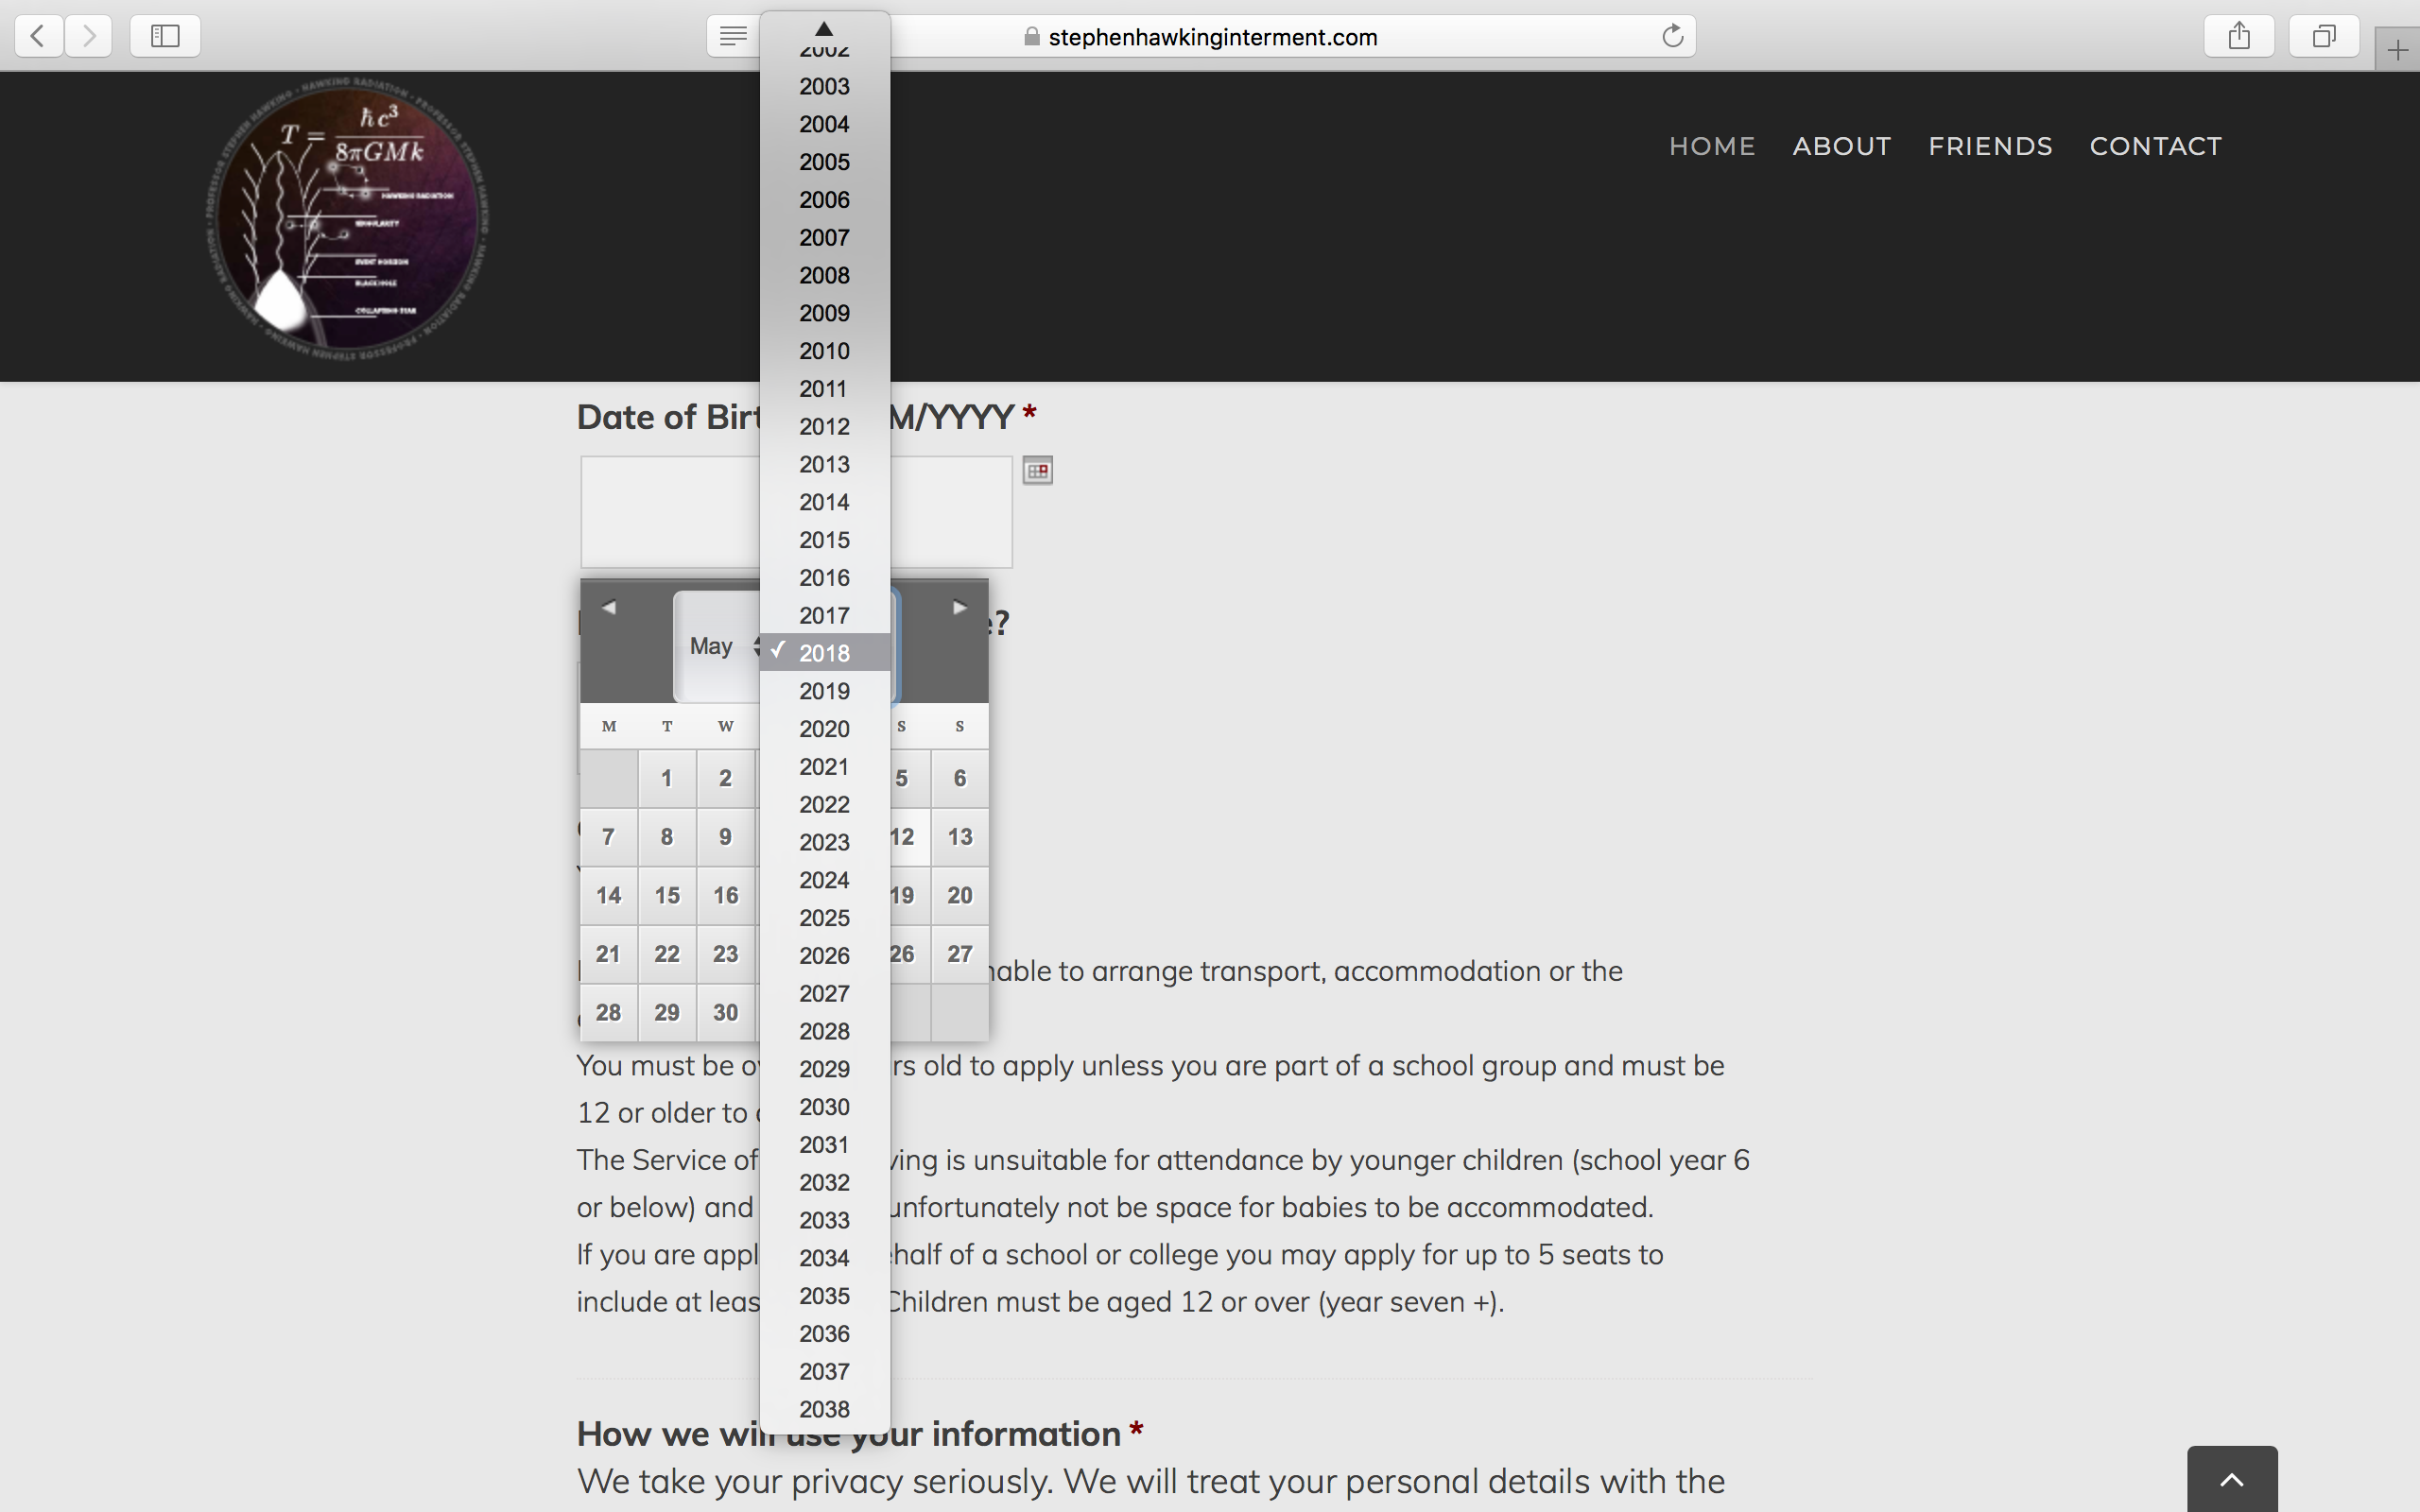This screenshot has height=1512, width=2420.
Task: Show the Safari sidebar
Action: [165, 37]
